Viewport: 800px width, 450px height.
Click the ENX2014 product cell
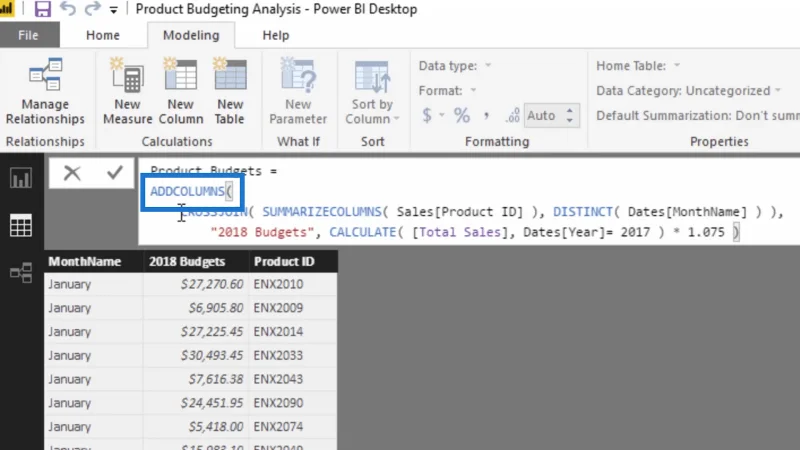pyautogui.click(x=293, y=332)
